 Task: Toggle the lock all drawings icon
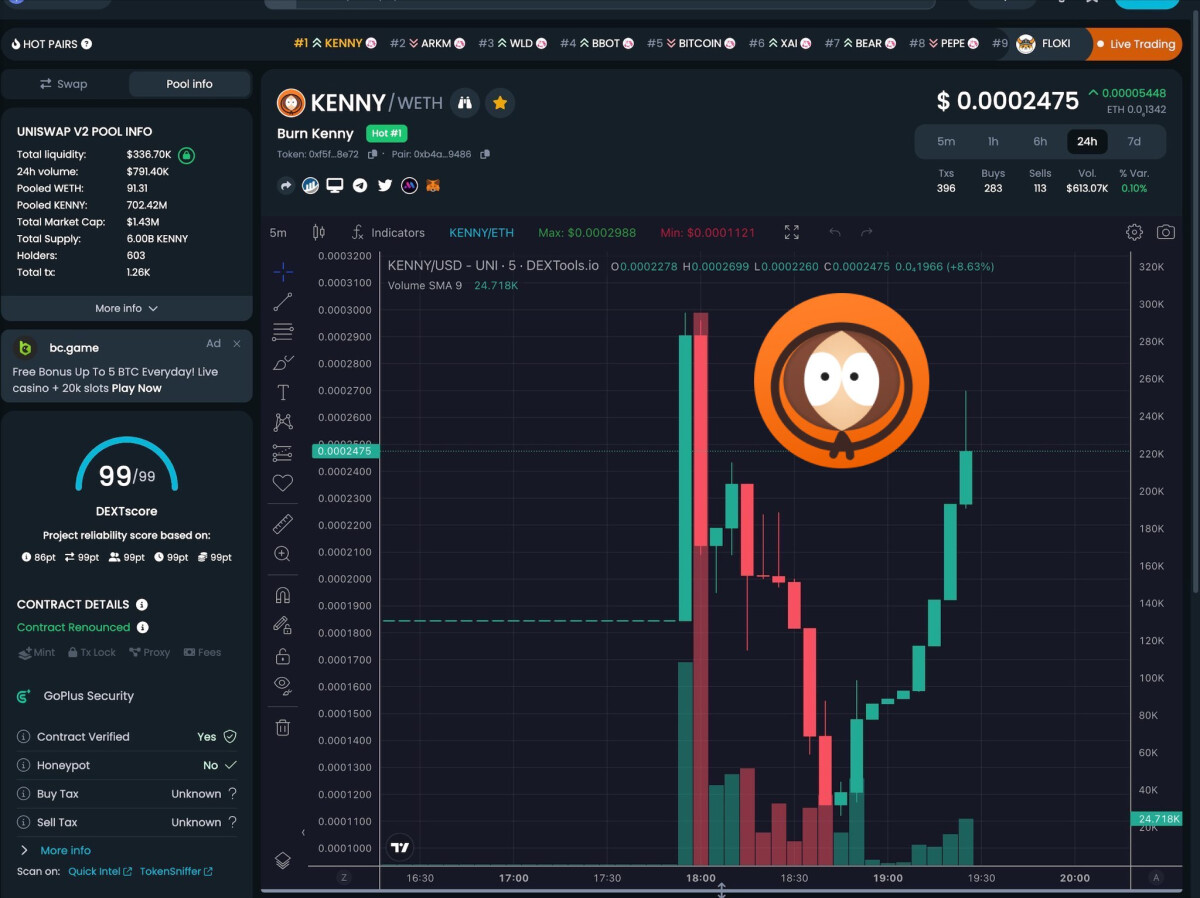click(283, 656)
